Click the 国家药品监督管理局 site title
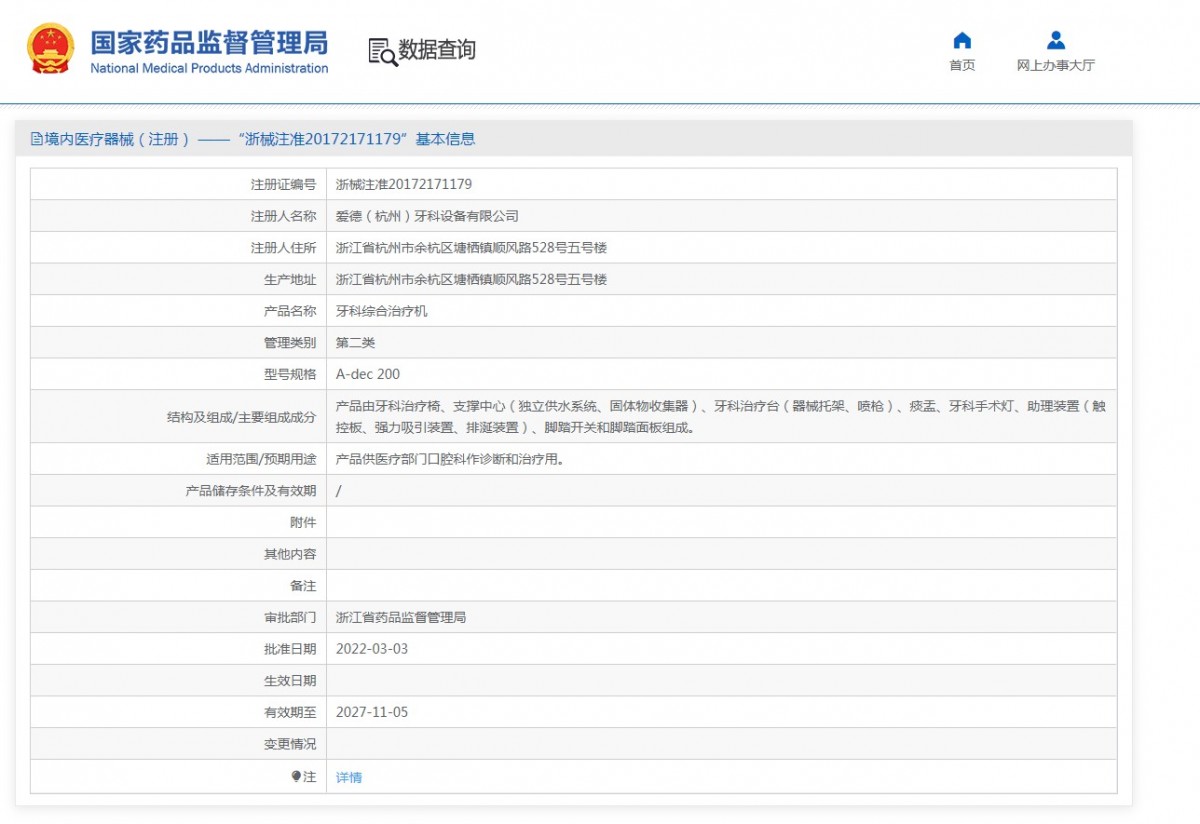This screenshot has width=1200, height=824. pos(209,42)
